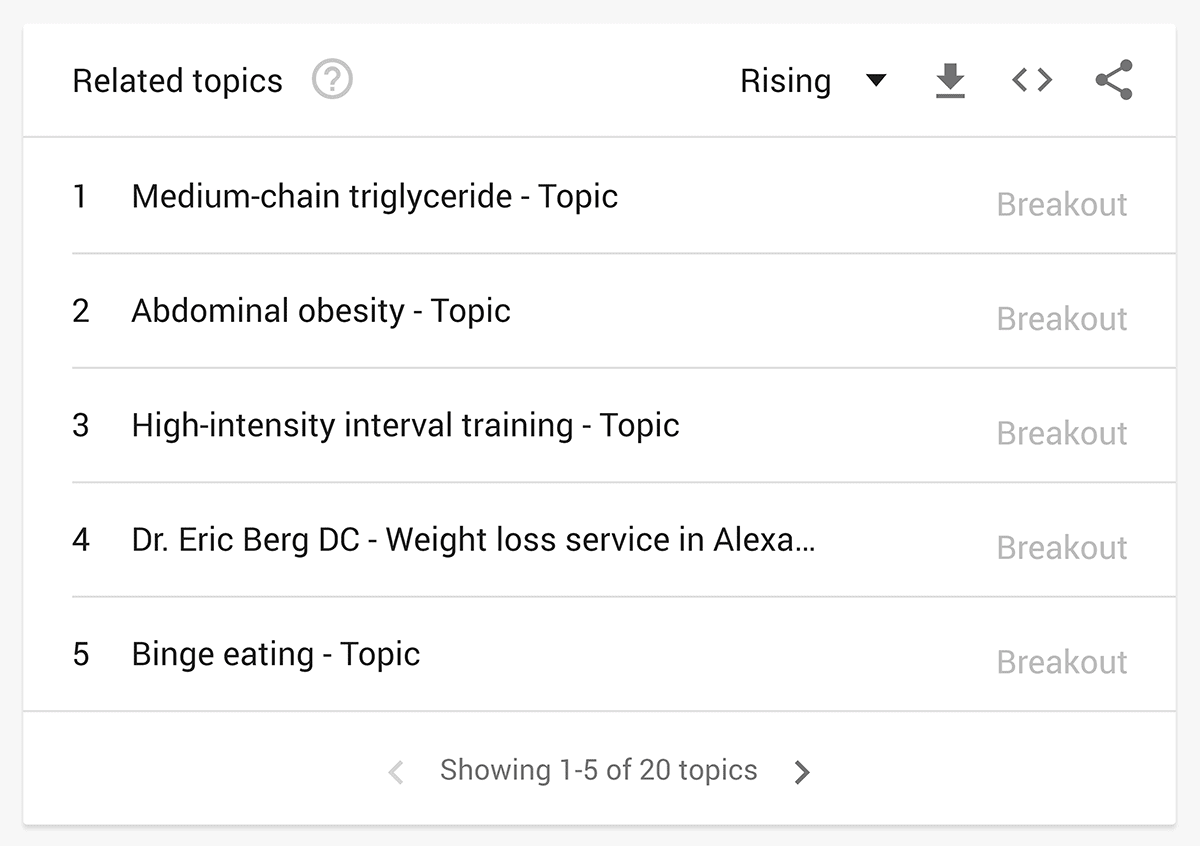The width and height of the screenshot is (1200, 846).
Task: Open Binge eating topic
Action: coord(276,654)
